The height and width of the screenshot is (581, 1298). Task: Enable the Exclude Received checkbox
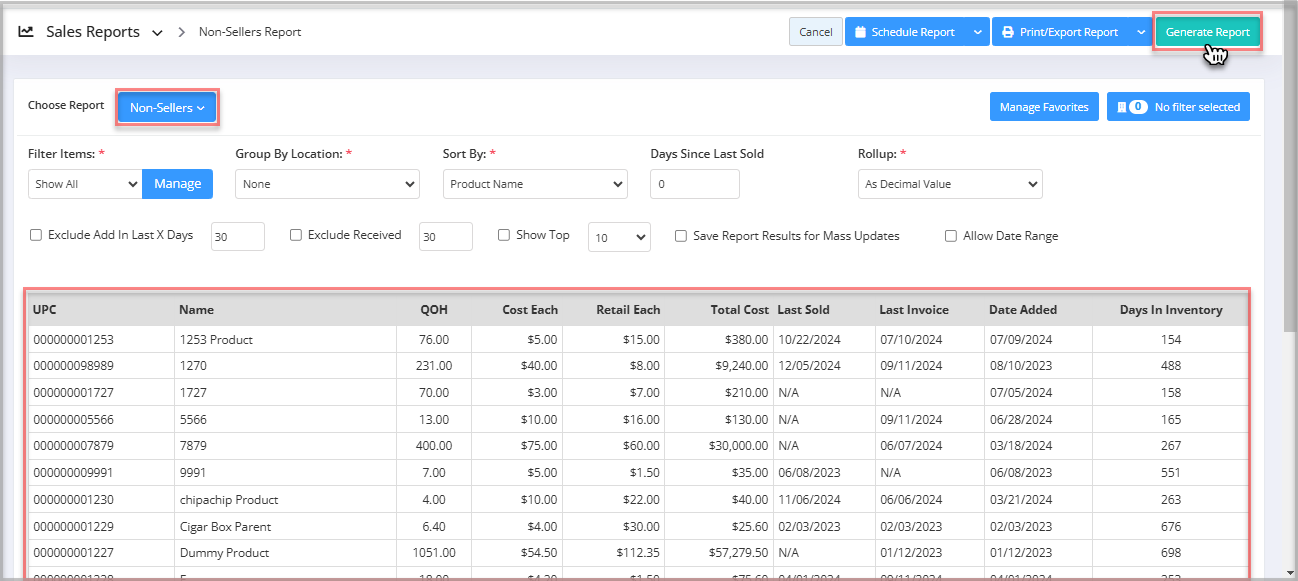296,236
